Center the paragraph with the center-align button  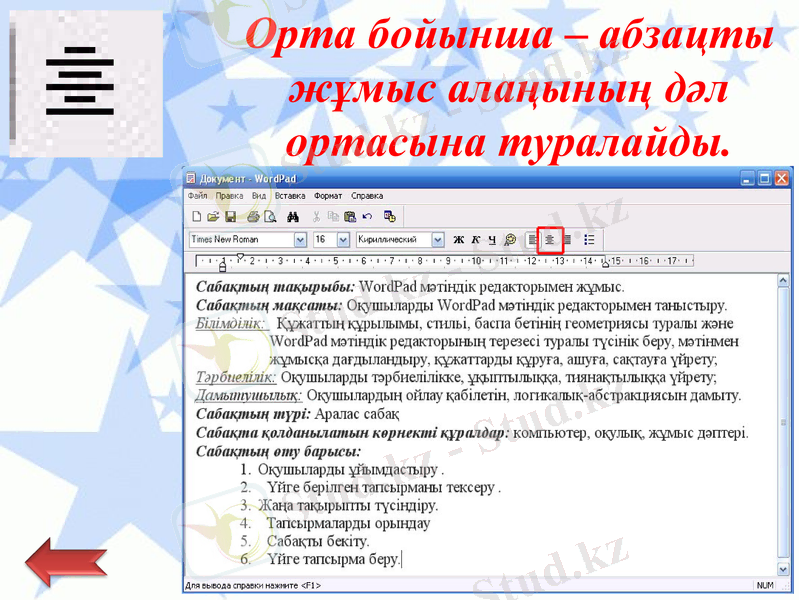tap(550, 239)
